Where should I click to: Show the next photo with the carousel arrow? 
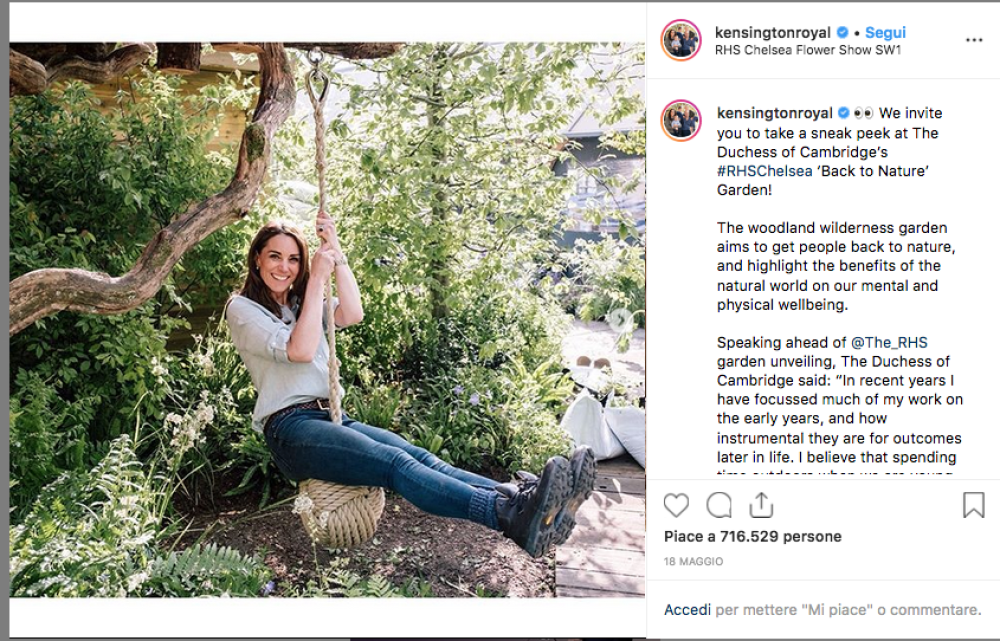point(620,320)
